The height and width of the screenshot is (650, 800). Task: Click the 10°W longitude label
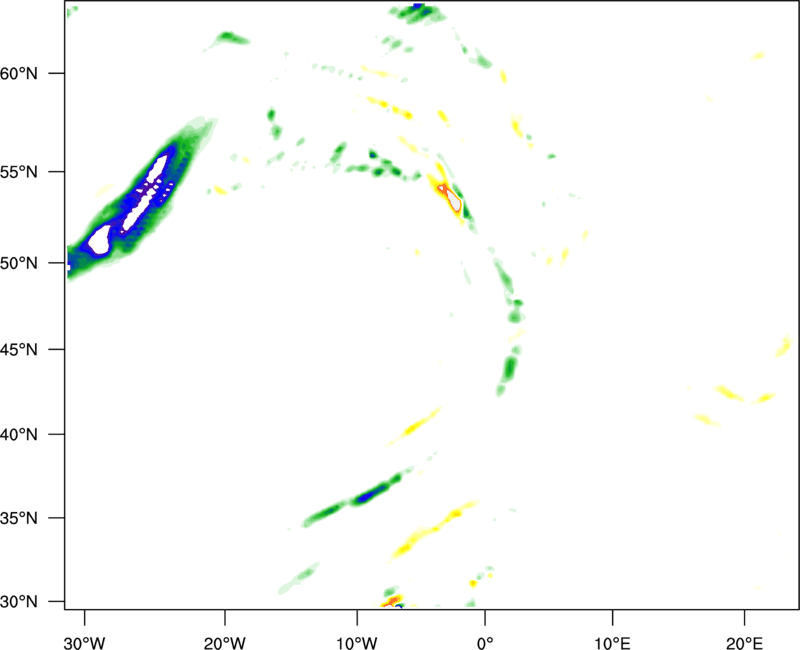tap(357, 643)
